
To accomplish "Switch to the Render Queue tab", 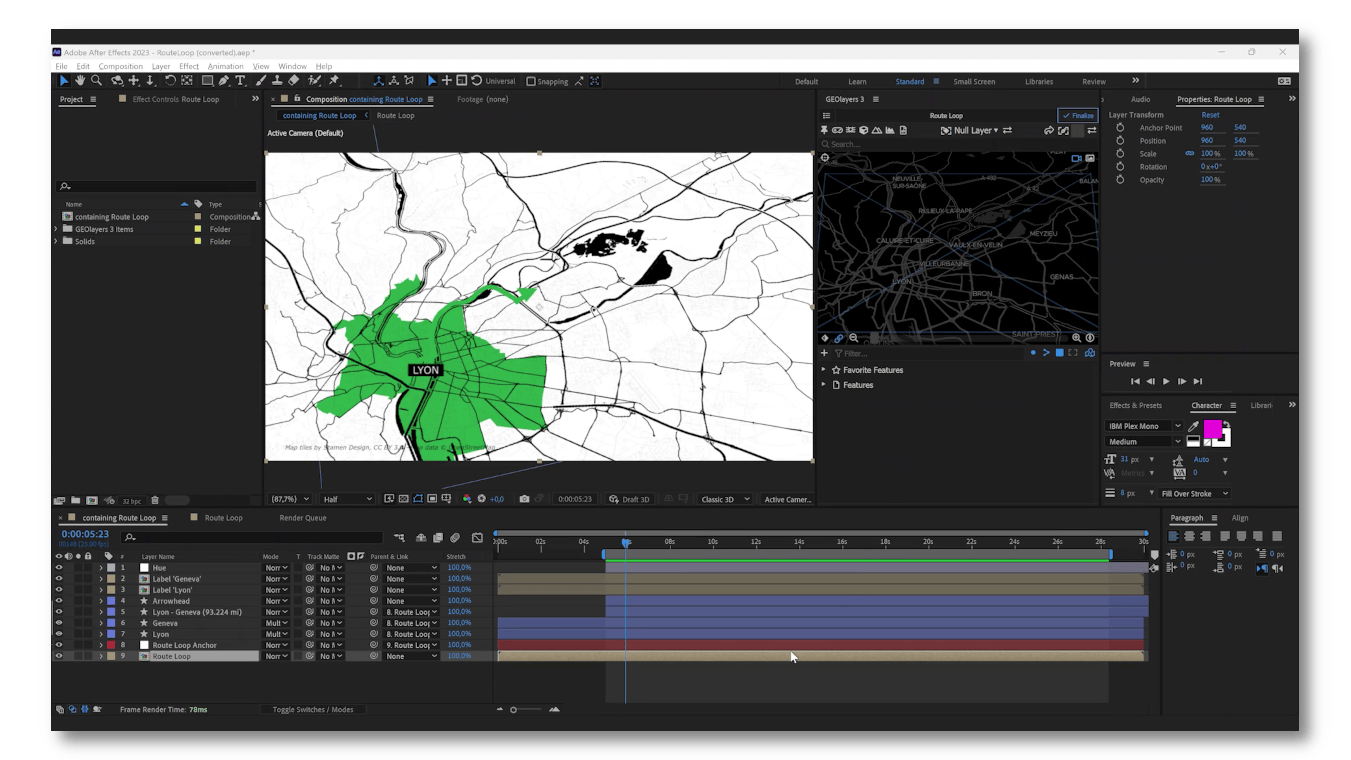I will pyautogui.click(x=303, y=518).
